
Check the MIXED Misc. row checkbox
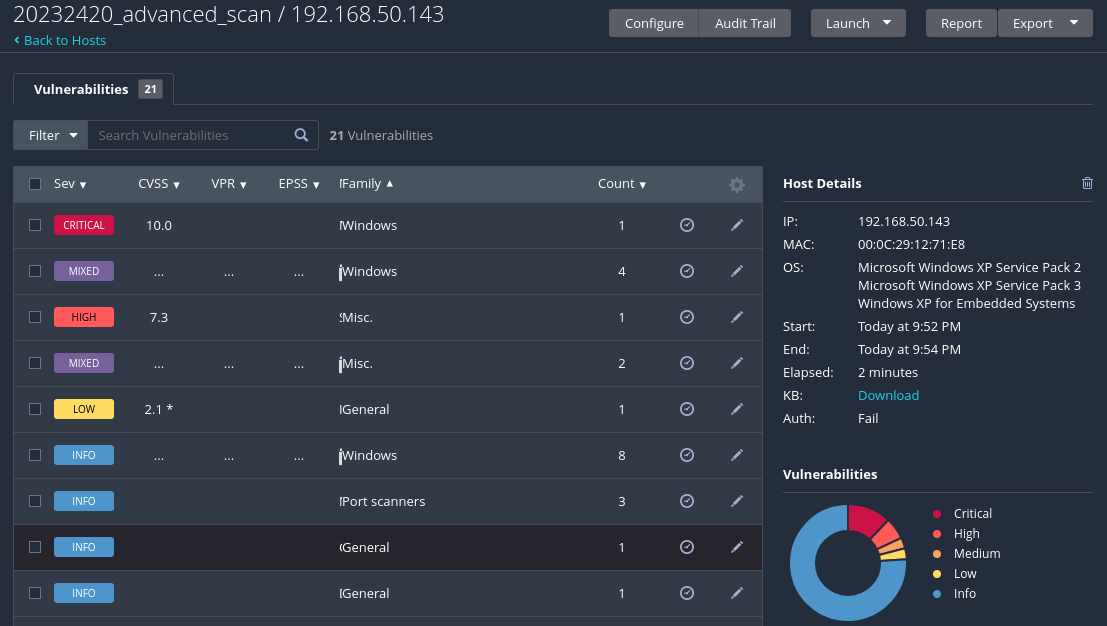[35, 363]
